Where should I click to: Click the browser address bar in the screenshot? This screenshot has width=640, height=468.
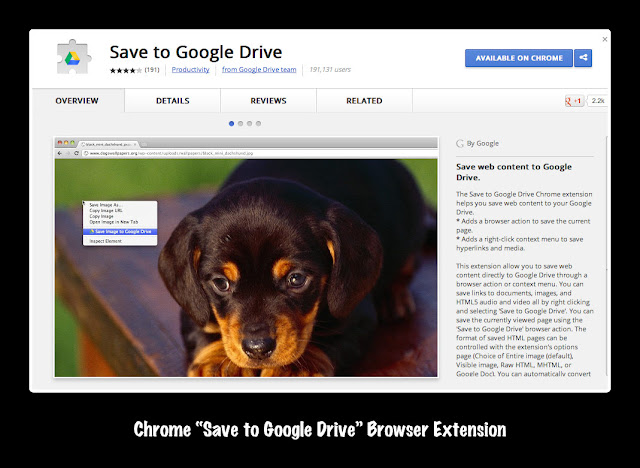pos(259,153)
